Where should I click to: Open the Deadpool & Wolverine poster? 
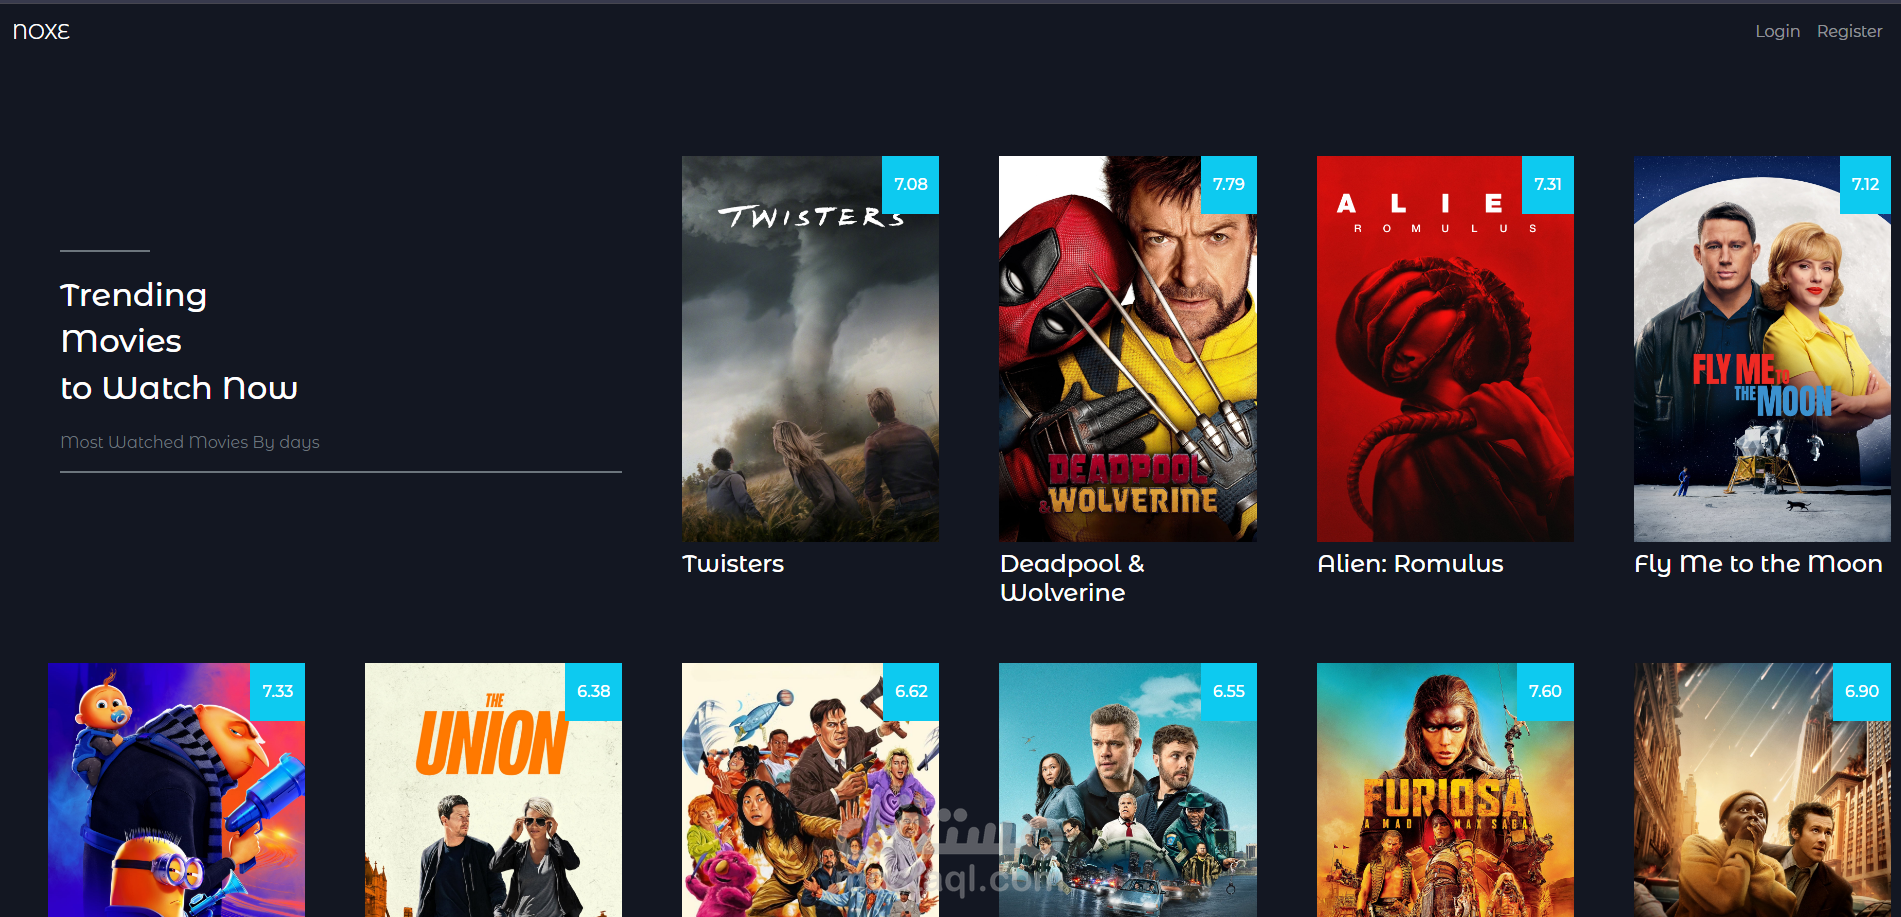pos(1127,349)
